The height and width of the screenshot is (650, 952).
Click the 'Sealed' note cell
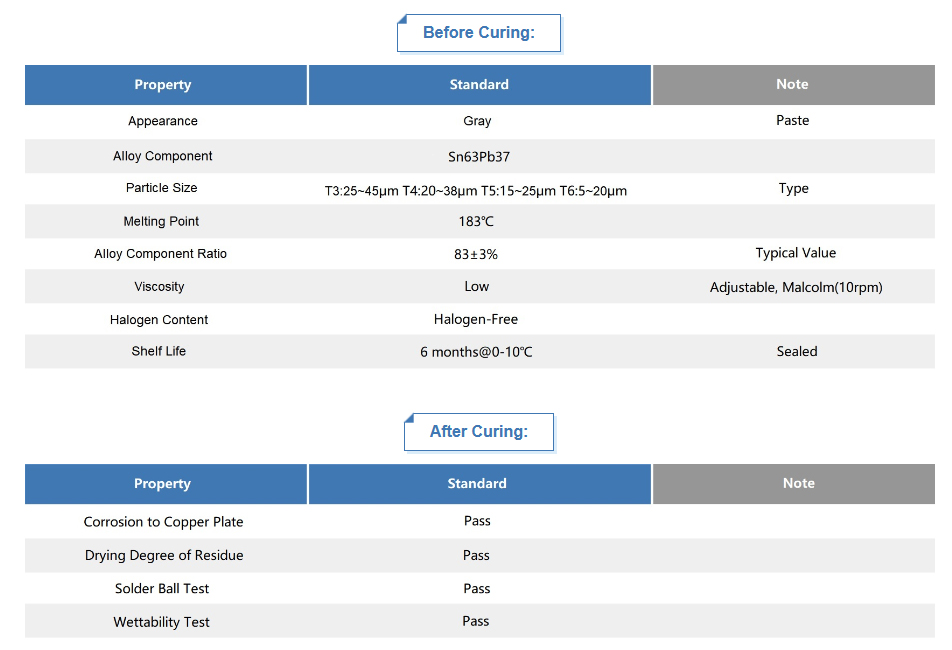point(797,351)
